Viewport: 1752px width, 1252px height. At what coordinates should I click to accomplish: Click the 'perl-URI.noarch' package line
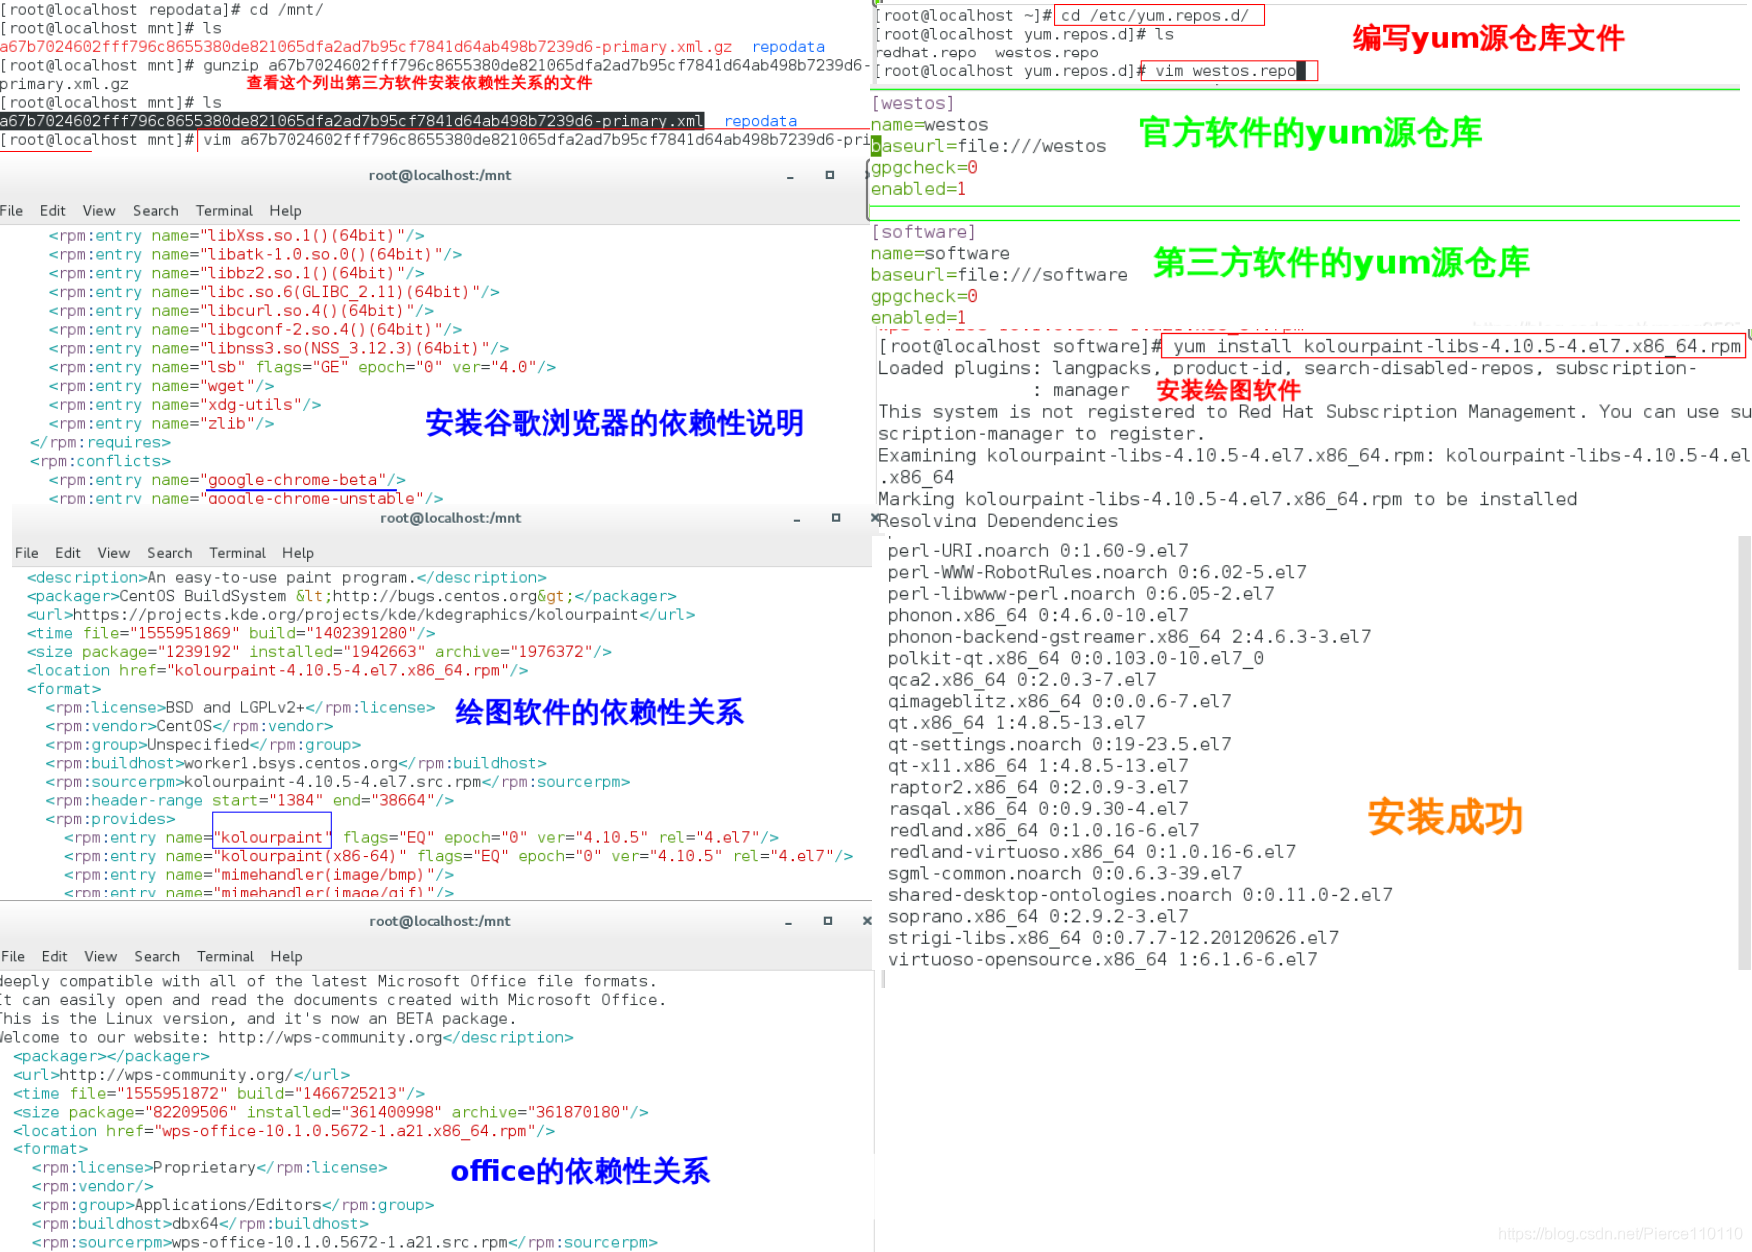1038,551
